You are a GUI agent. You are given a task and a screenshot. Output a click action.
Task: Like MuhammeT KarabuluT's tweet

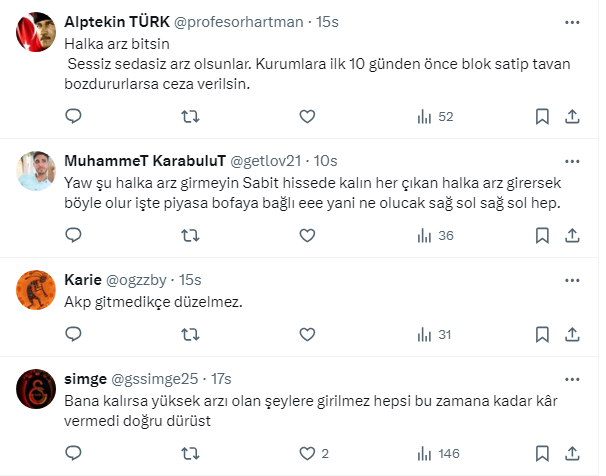tap(306, 236)
